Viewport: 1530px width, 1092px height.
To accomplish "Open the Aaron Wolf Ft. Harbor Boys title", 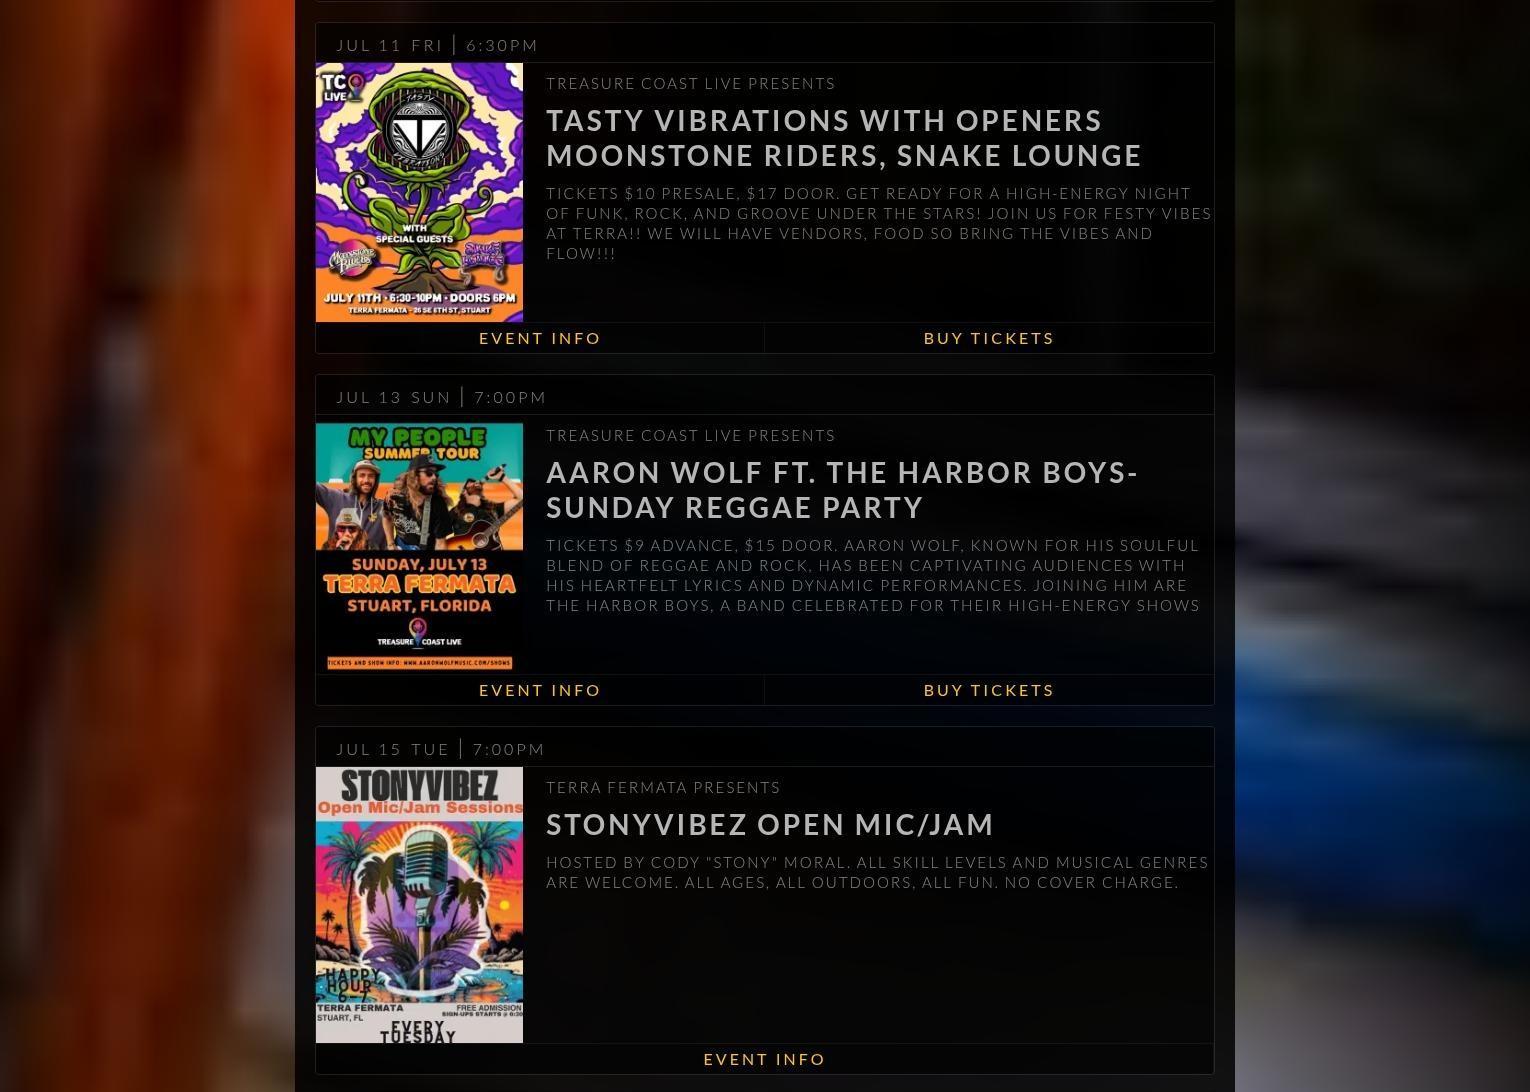I will coord(842,490).
